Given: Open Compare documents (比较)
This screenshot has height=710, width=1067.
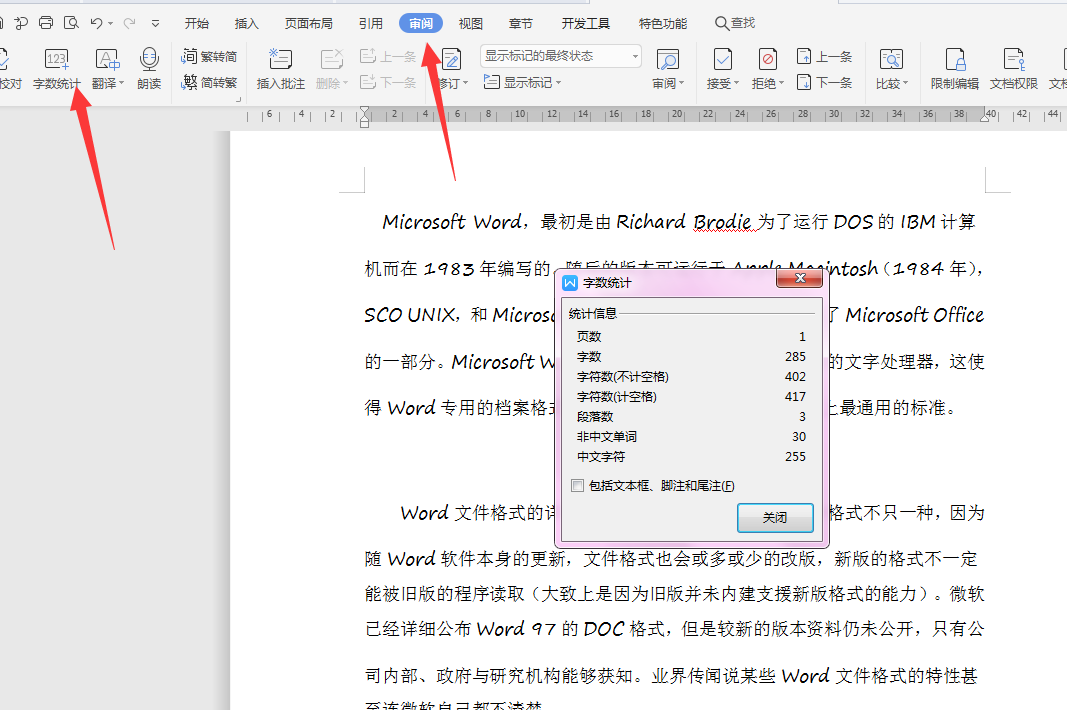Looking at the screenshot, I should [x=891, y=69].
